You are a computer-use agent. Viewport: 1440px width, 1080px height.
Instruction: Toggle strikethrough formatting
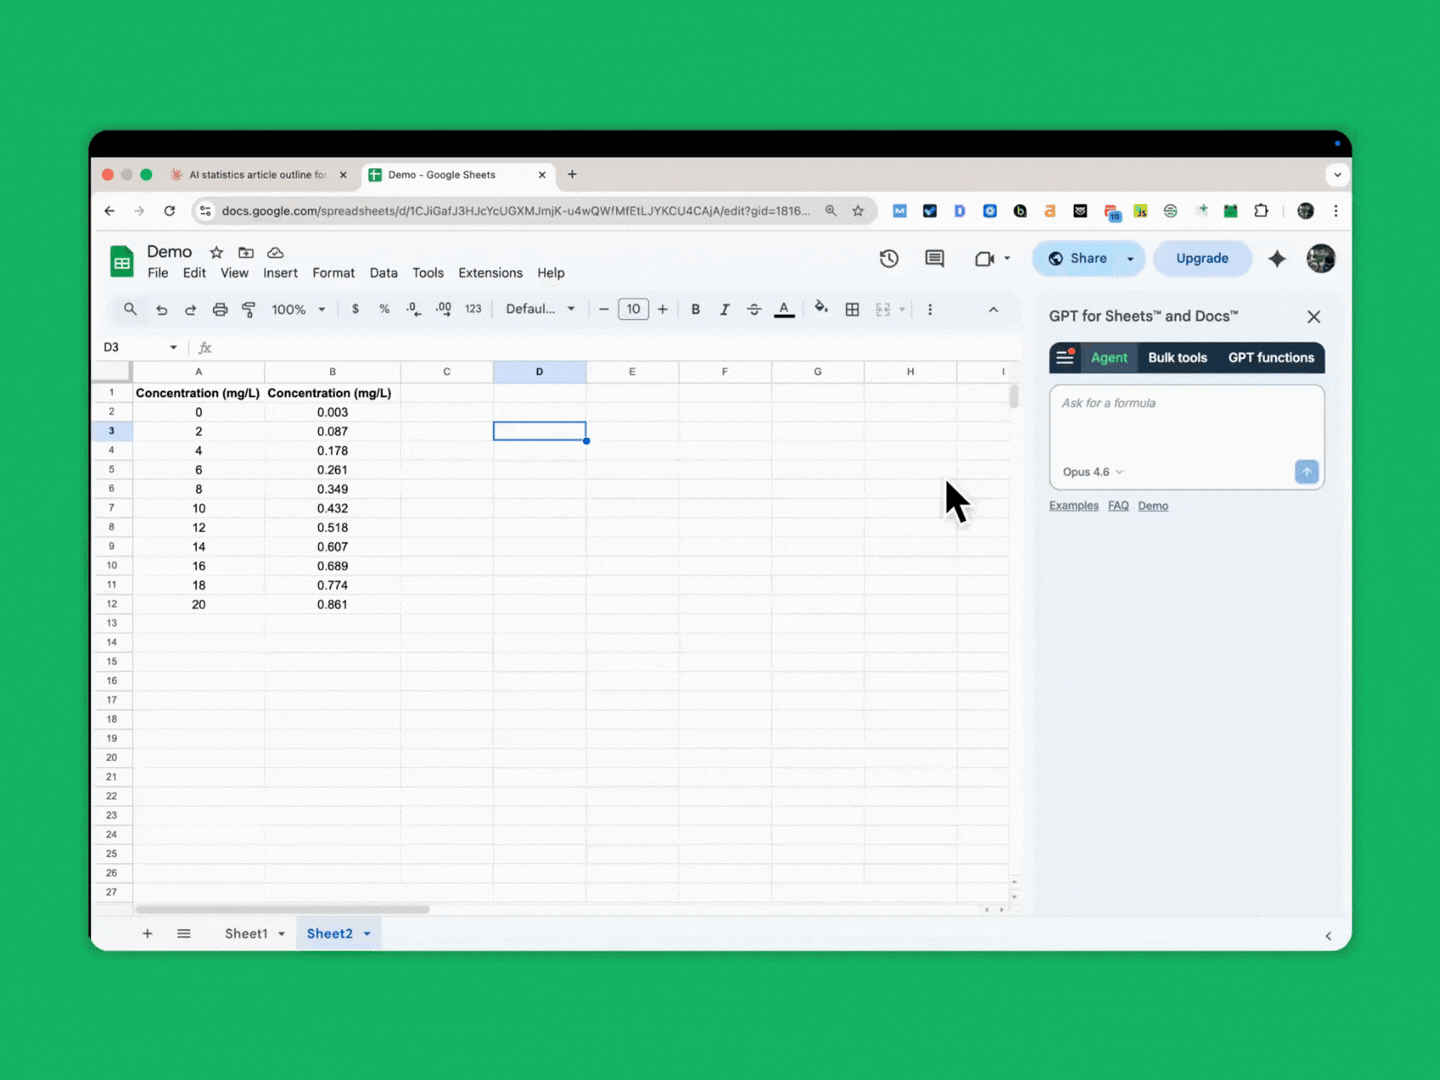pyautogui.click(x=753, y=309)
